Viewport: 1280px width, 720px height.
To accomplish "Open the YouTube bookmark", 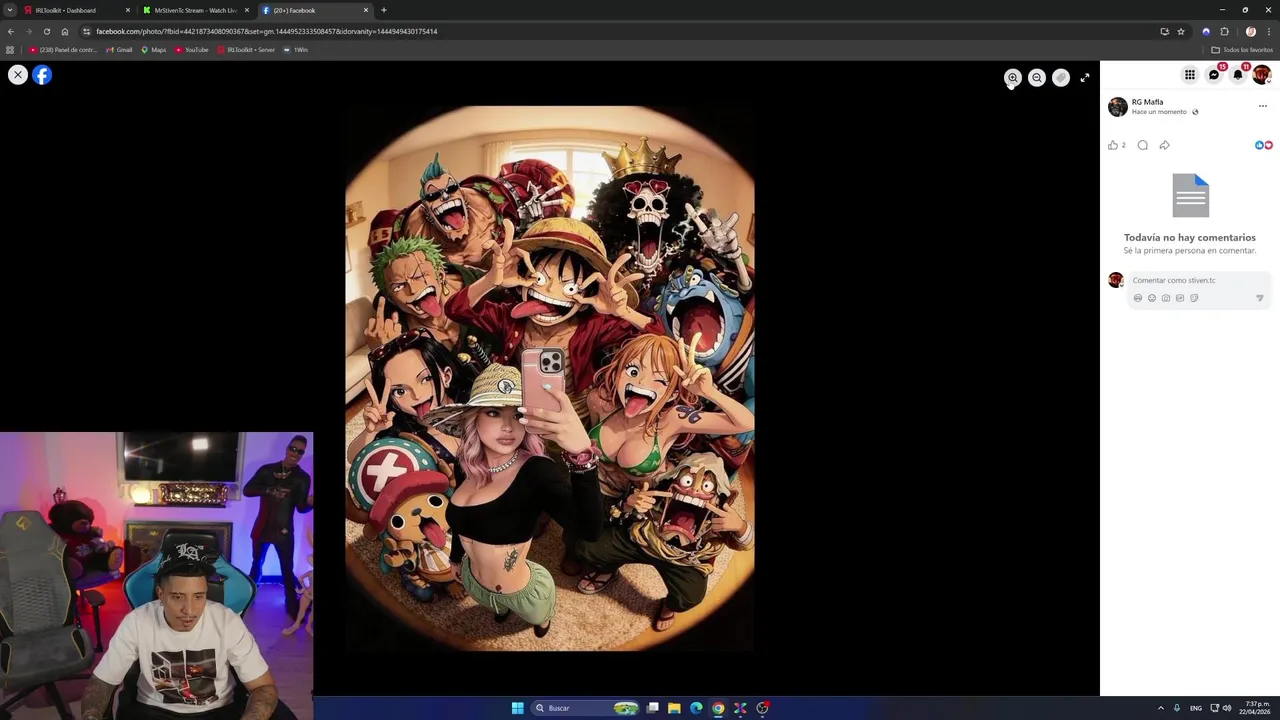I will click(191, 49).
